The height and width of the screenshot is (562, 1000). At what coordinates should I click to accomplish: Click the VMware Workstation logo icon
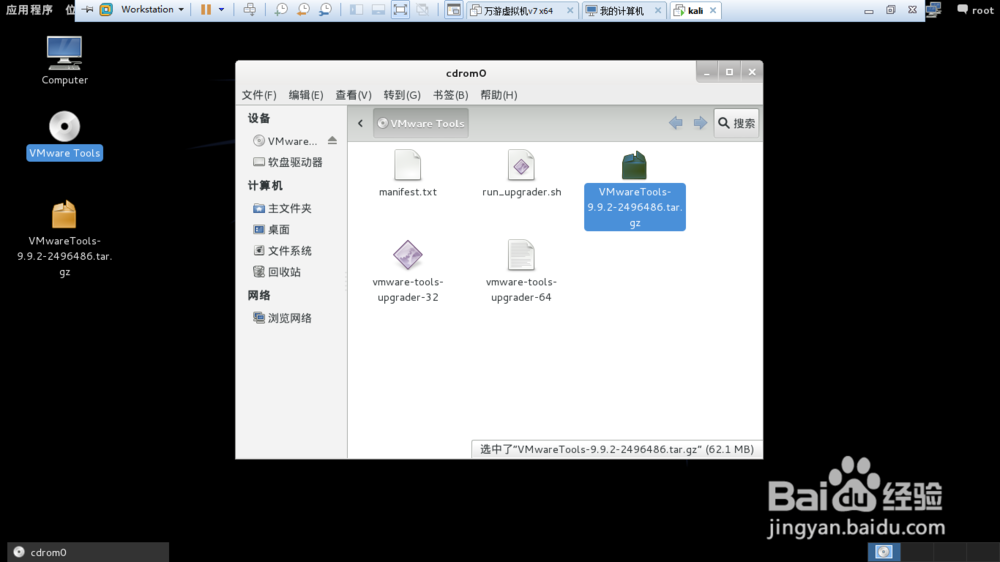pyautogui.click(x=106, y=10)
